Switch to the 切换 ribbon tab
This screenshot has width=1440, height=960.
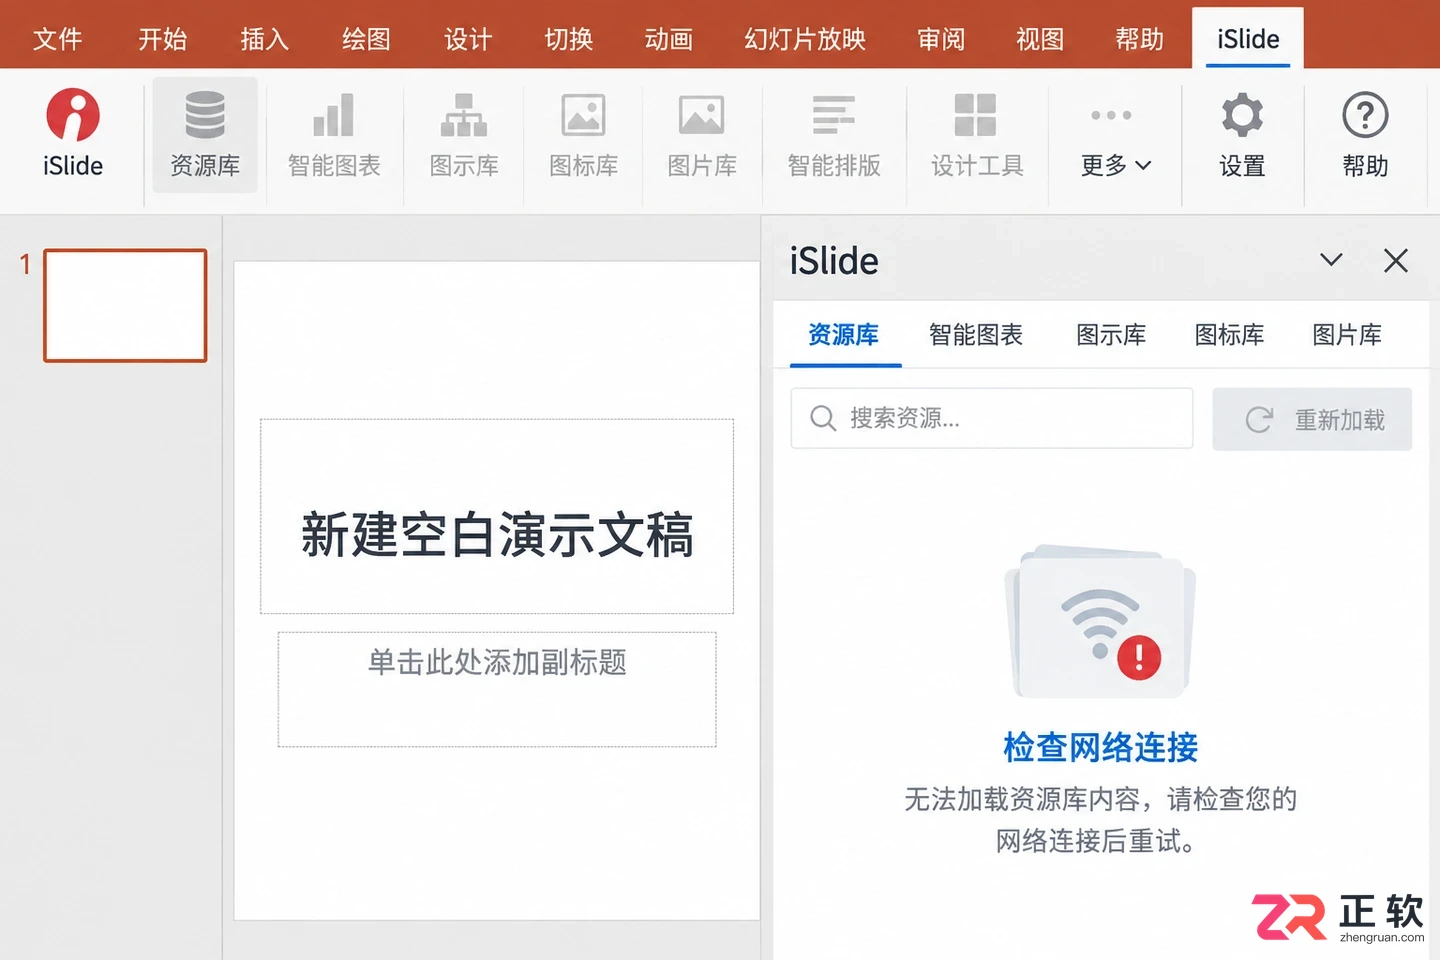569,39
